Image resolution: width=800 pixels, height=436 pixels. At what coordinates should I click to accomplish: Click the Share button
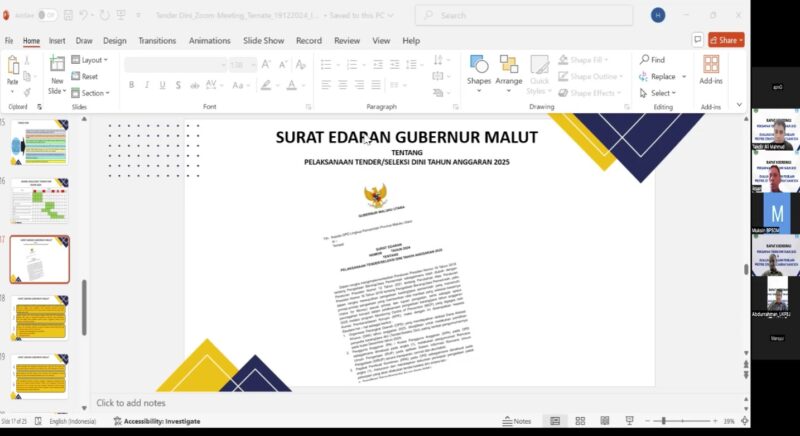726,40
